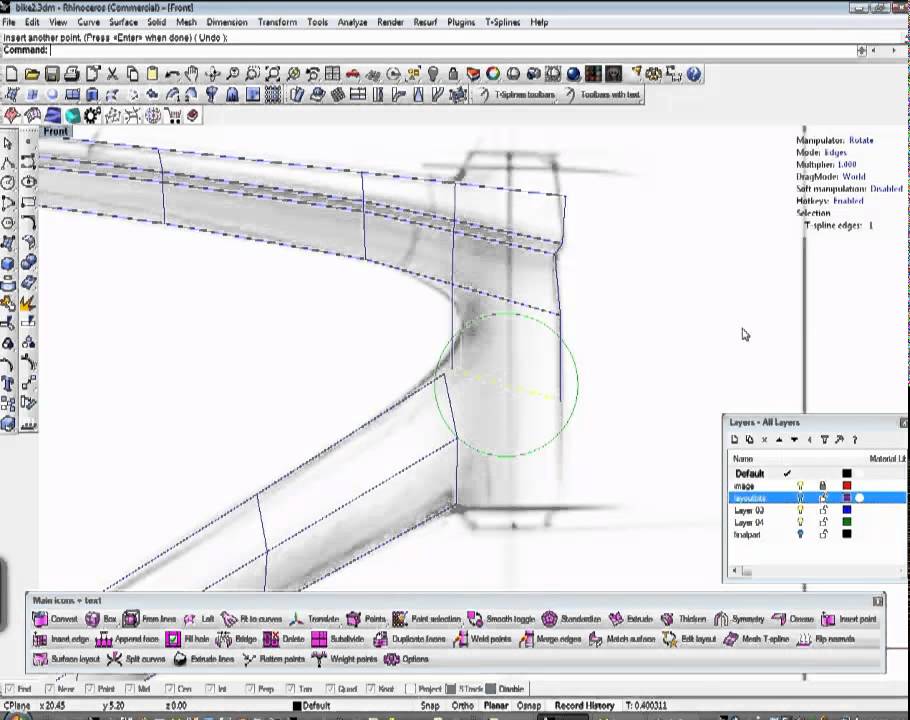
Task: Enable the Project osnap checkbox
Action: pos(410,689)
